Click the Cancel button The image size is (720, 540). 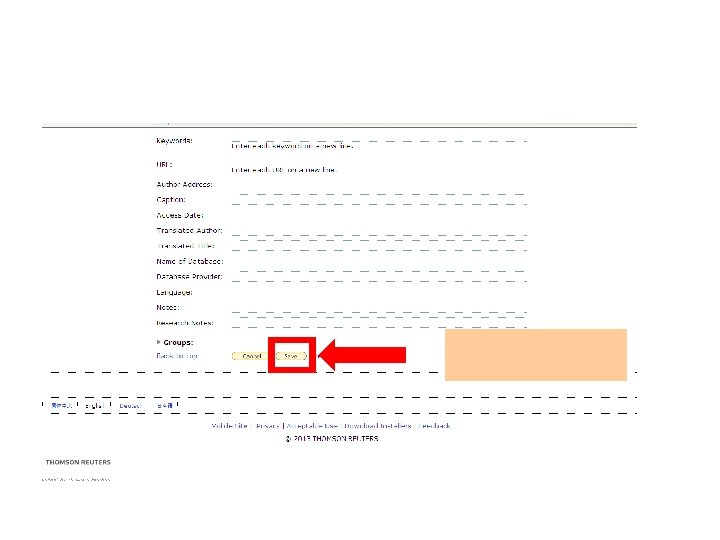pyautogui.click(x=251, y=356)
